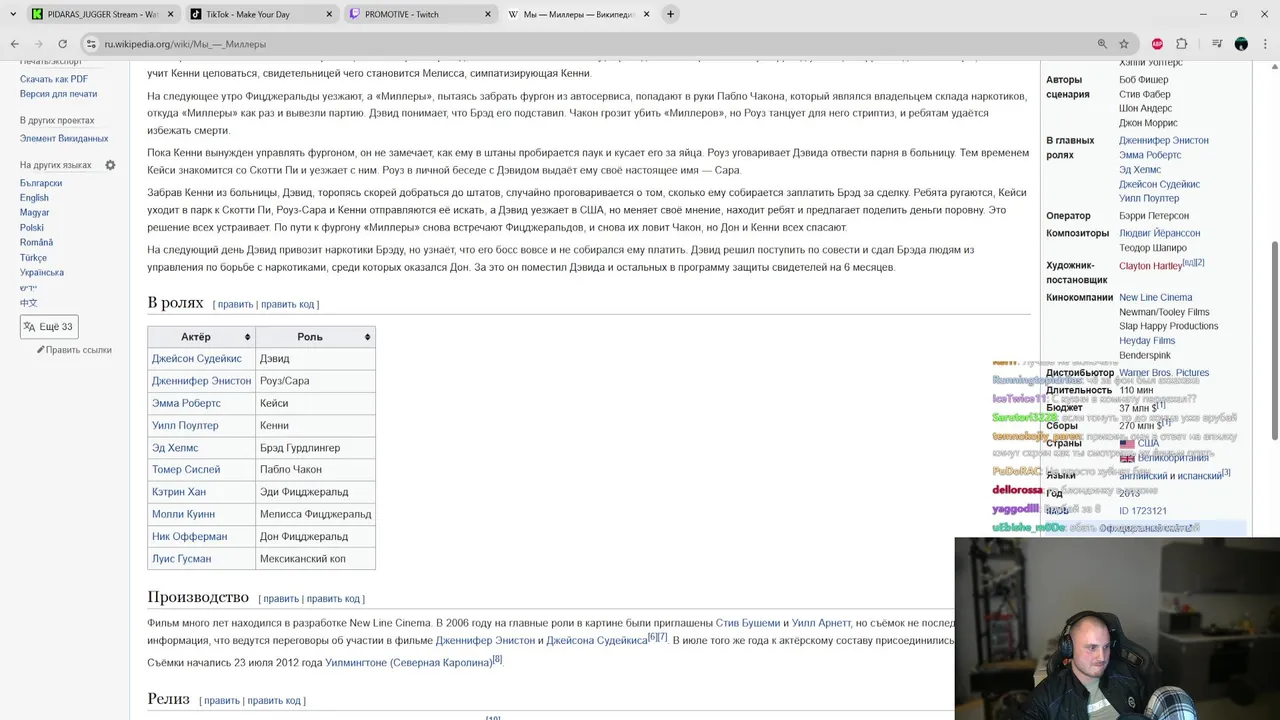Open the Chrome three-dot menu
This screenshot has width=1280, height=720.
(1264, 44)
